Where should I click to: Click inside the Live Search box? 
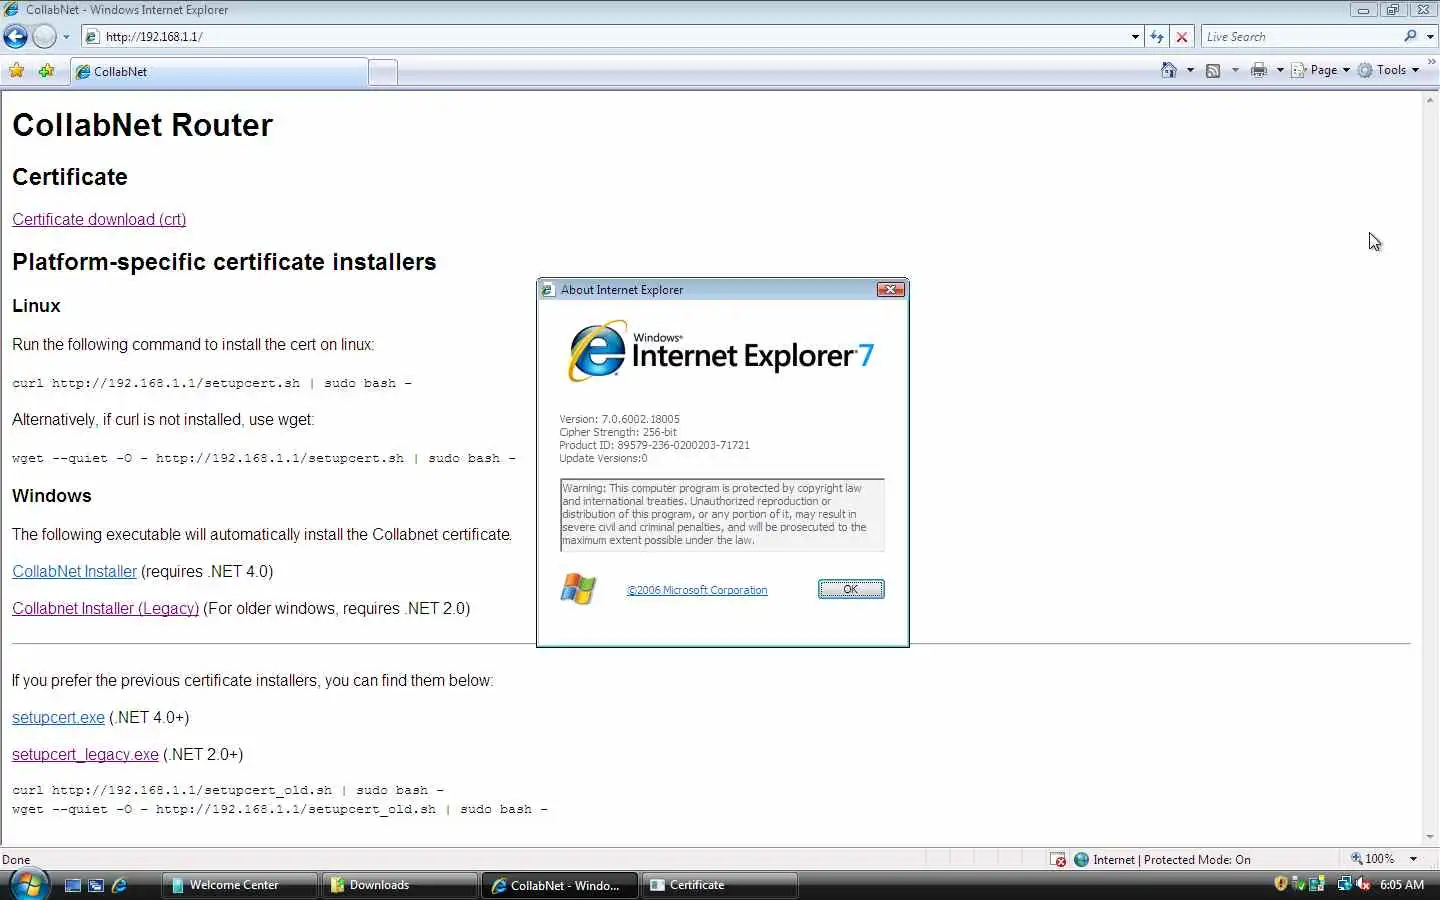click(1300, 37)
